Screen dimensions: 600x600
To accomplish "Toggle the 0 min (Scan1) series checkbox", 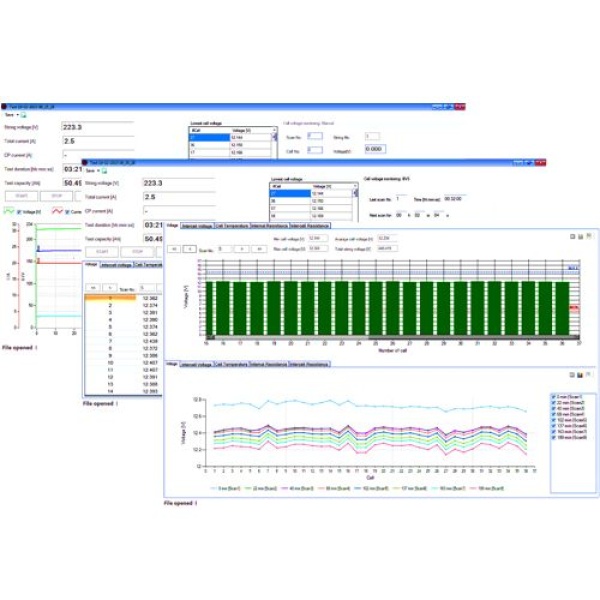I will point(553,397).
